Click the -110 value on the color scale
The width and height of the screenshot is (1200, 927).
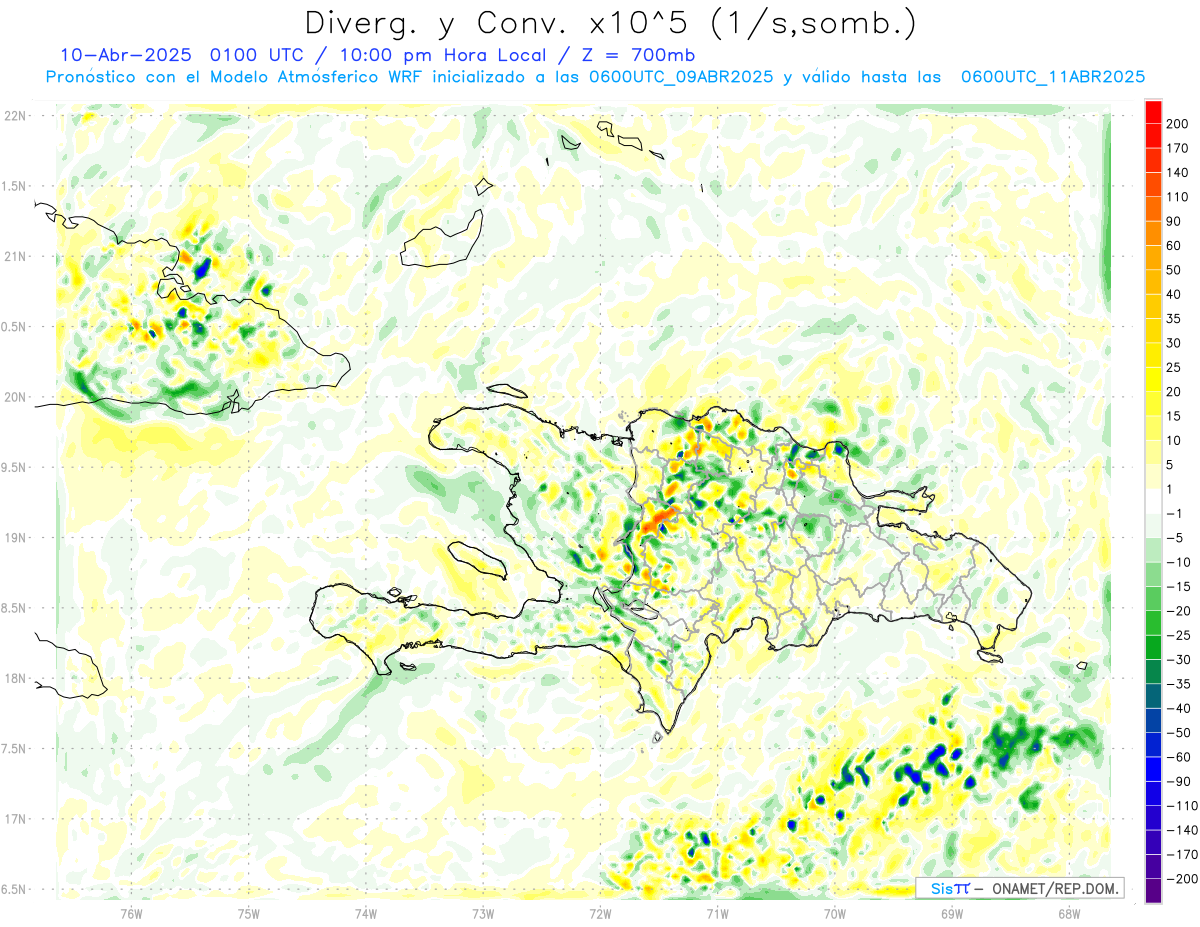1181,806
